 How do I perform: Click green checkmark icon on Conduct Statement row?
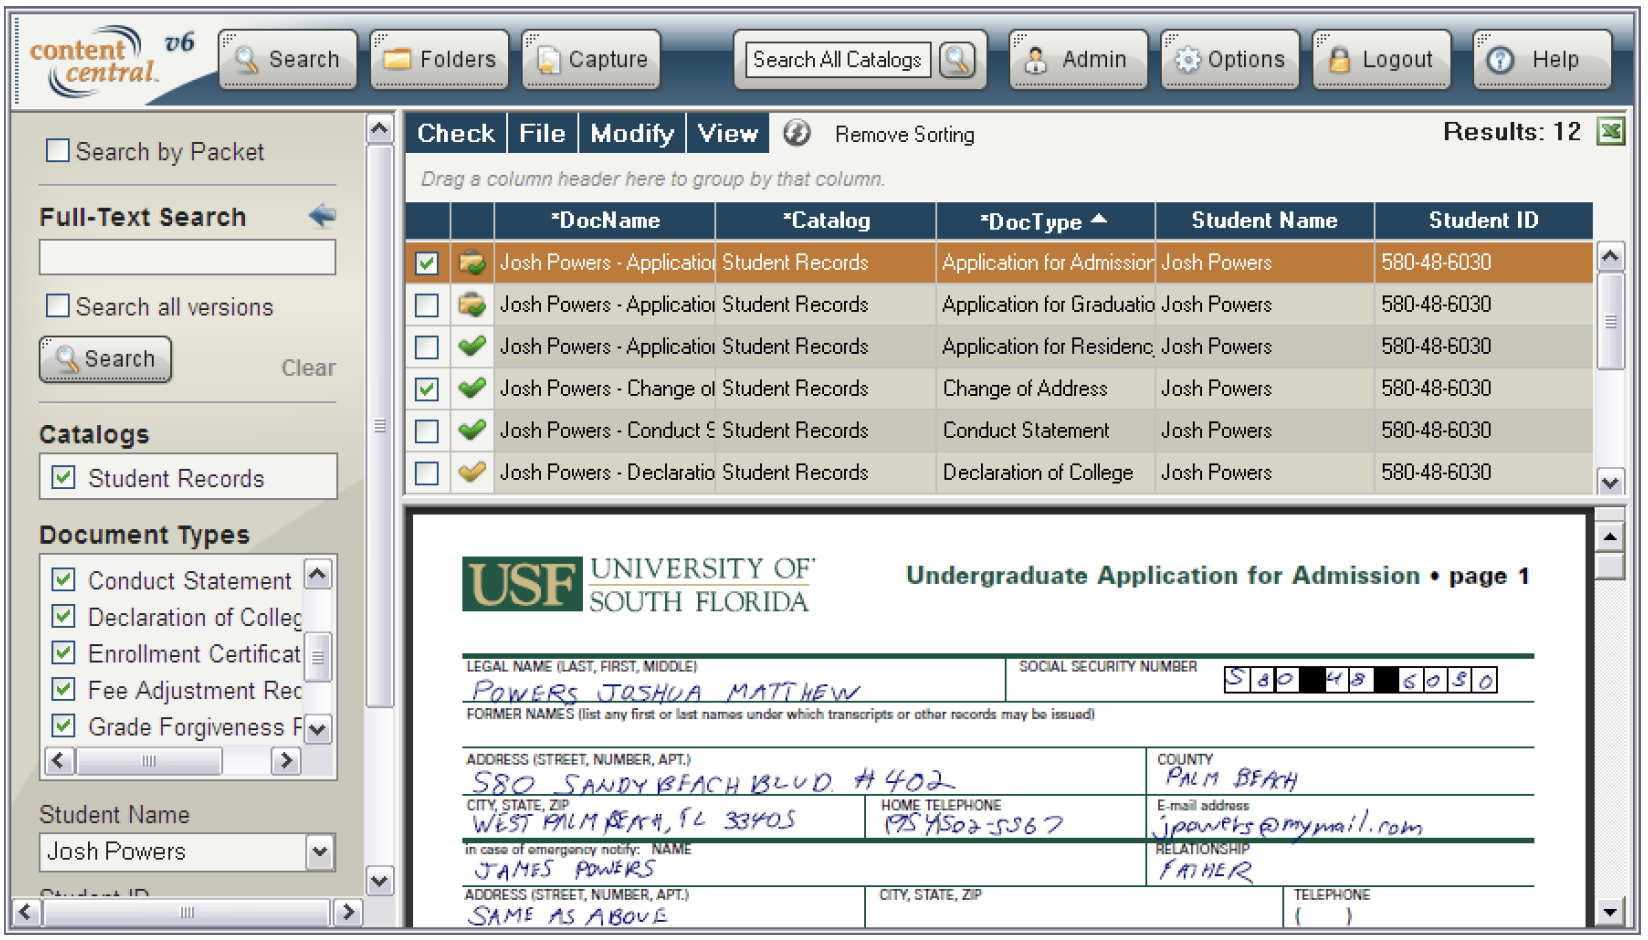pyautogui.click(x=472, y=430)
